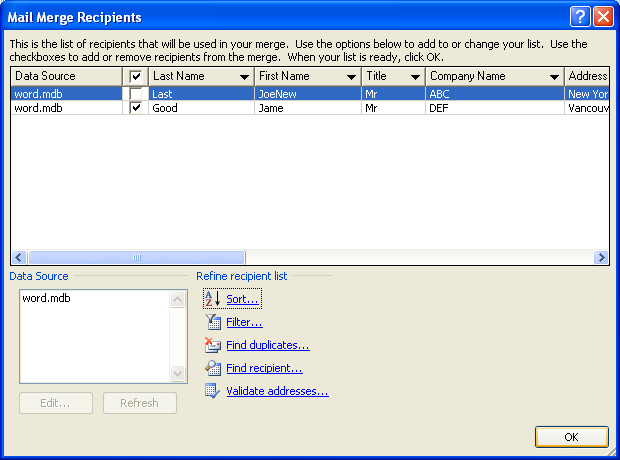This screenshot has height=460, width=620.
Task: Select word.mdb in the Data Source listbox
Action: 46,298
